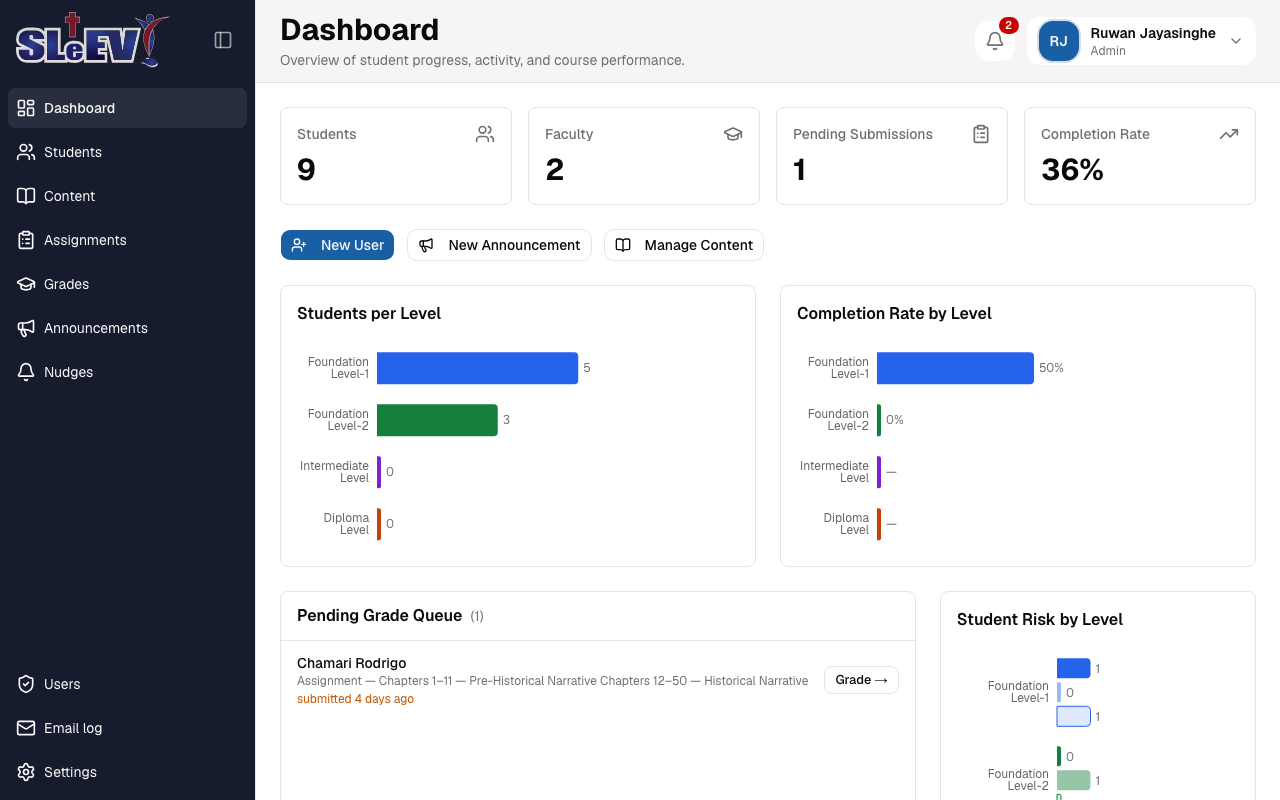Click the SLeEV logo

[x=92, y=40]
